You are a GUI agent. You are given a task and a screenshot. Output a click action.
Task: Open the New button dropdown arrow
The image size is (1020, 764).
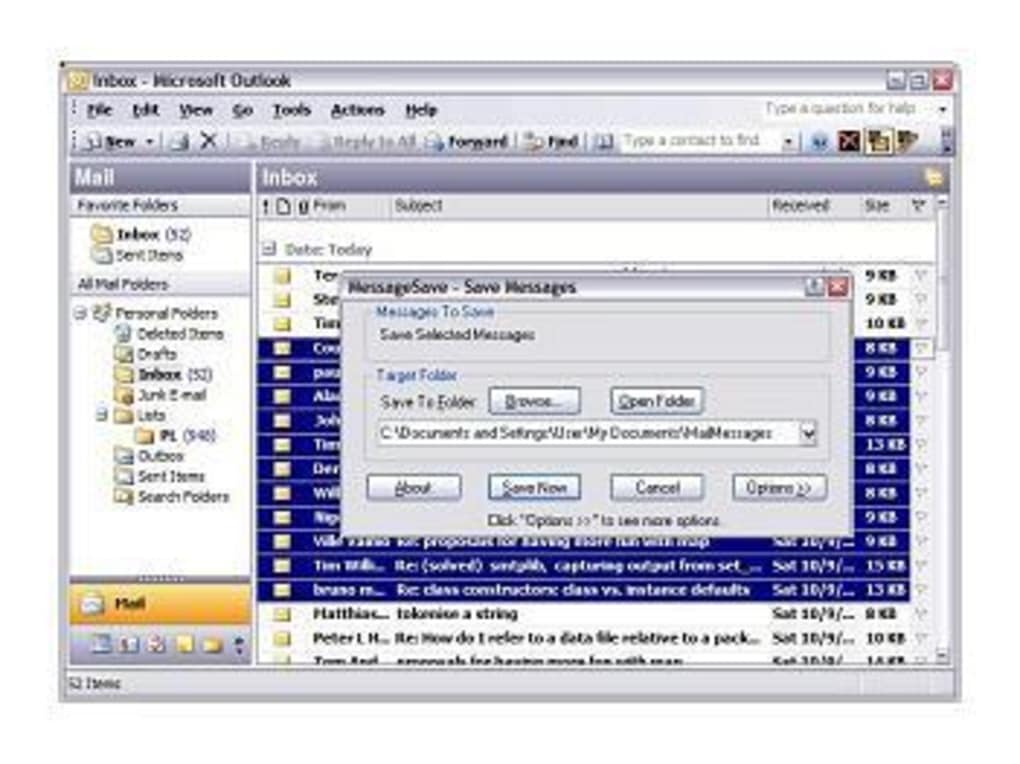coord(150,141)
